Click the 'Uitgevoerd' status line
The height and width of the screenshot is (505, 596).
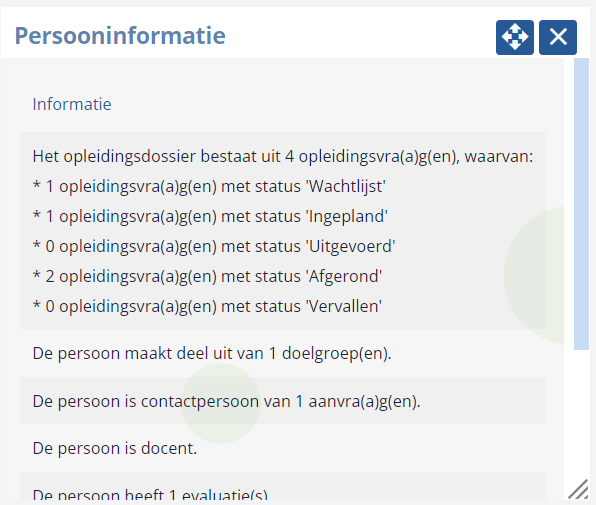pyautogui.click(x=214, y=247)
